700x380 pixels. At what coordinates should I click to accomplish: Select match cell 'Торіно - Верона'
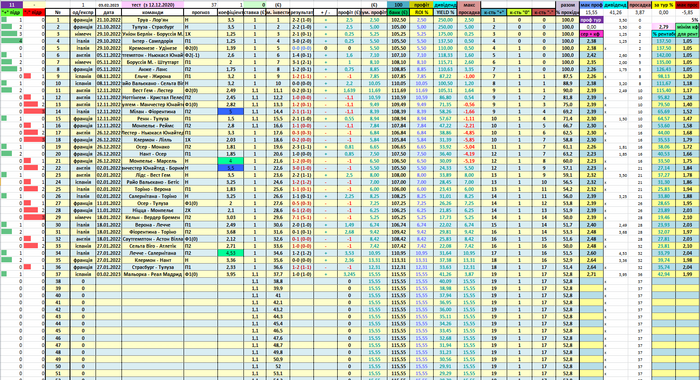(152, 189)
